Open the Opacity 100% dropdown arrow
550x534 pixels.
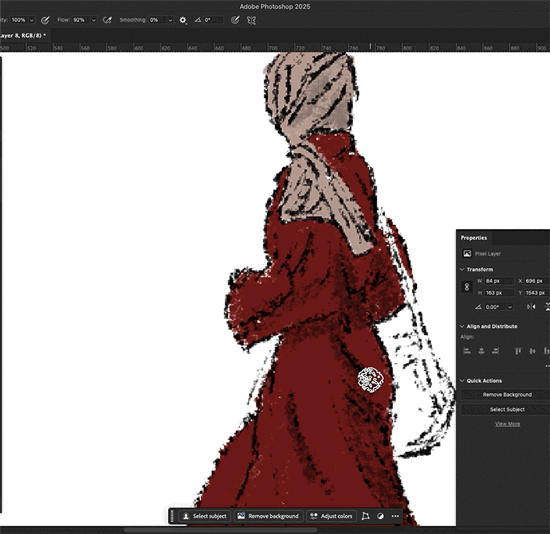32,20
